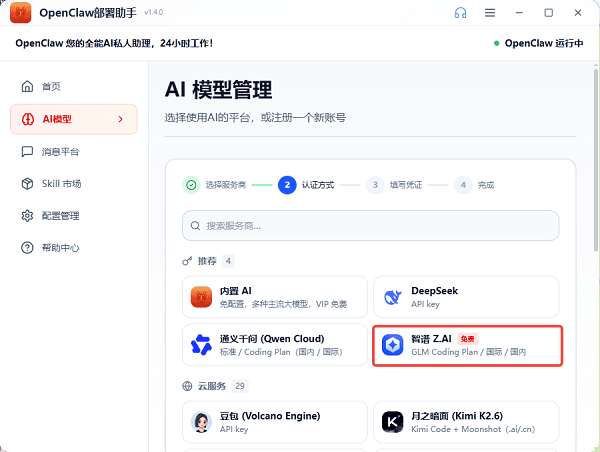The height and width of the screenshot is (452, 600).
Task: Click the 内置 AI orange logo
Action: point(201,297)
